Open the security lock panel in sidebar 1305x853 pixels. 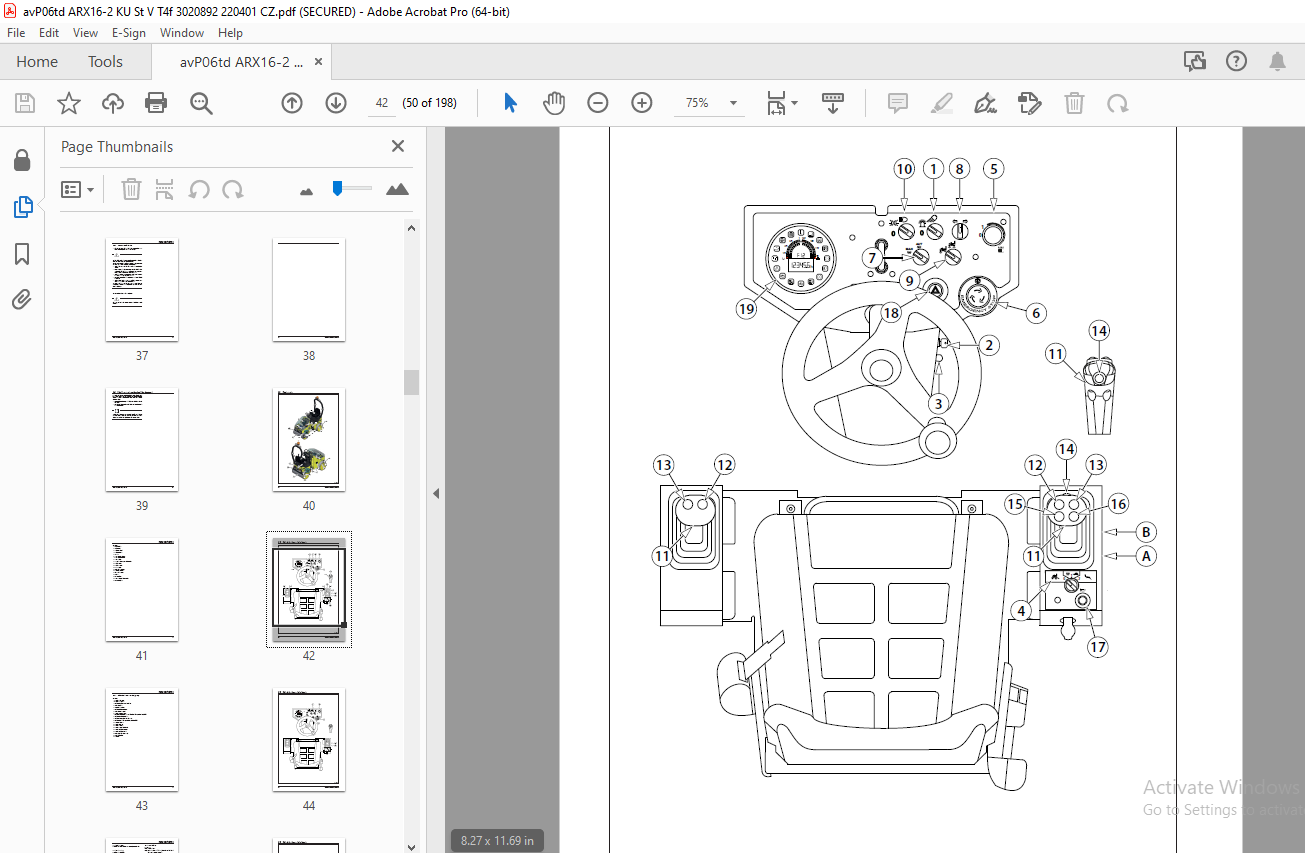click(22, 161)
